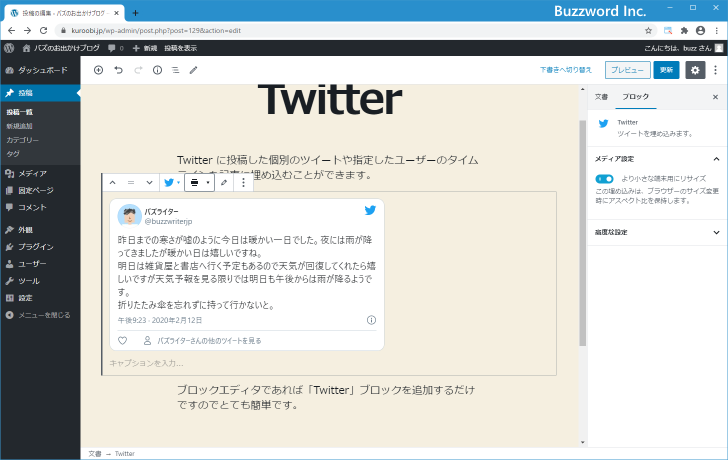Open 外観 menu
The width and height of the screenshot is (728, 460).
40,230
